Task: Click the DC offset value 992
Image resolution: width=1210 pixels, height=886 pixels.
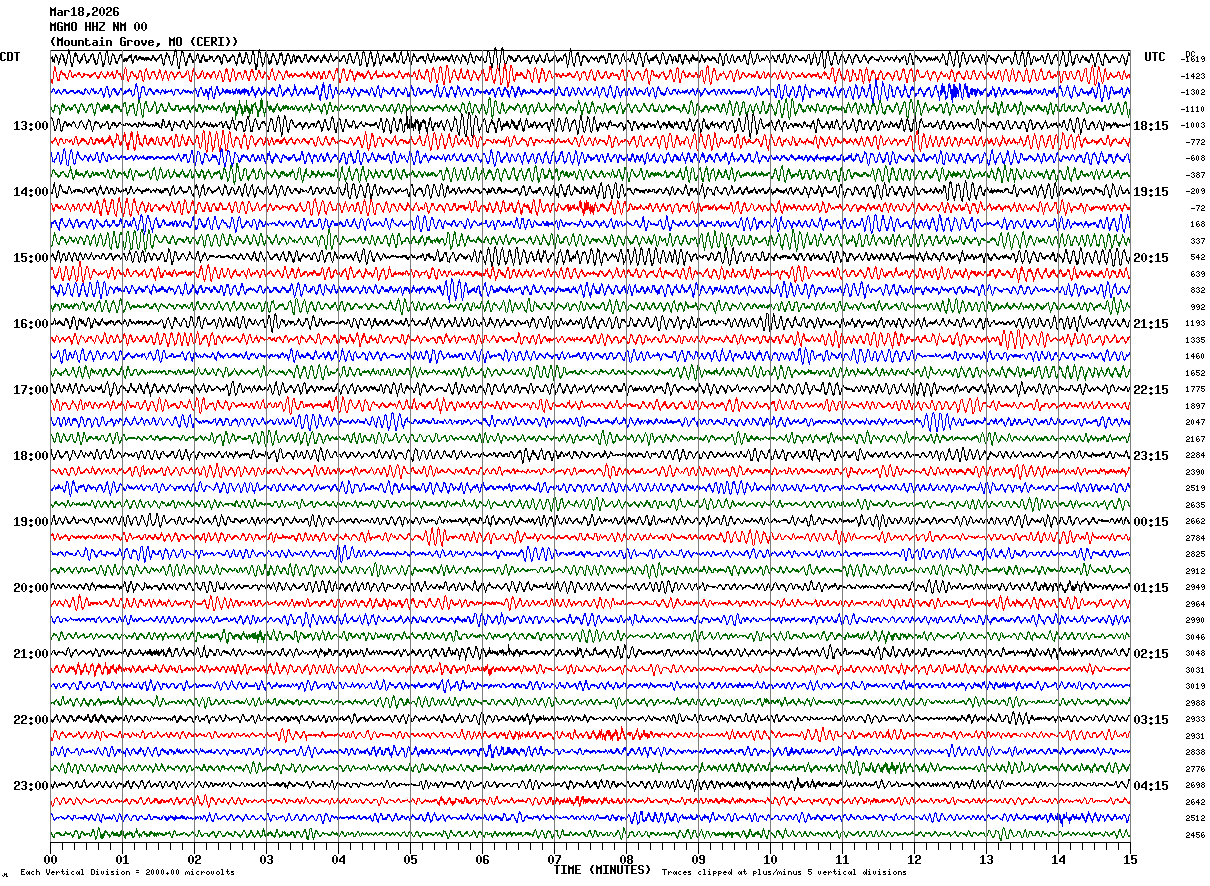Action: click(1198, 307)
